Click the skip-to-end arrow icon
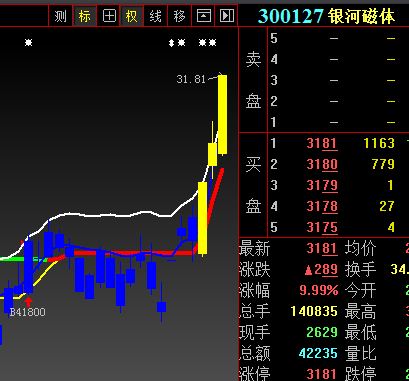 point(227,16)
